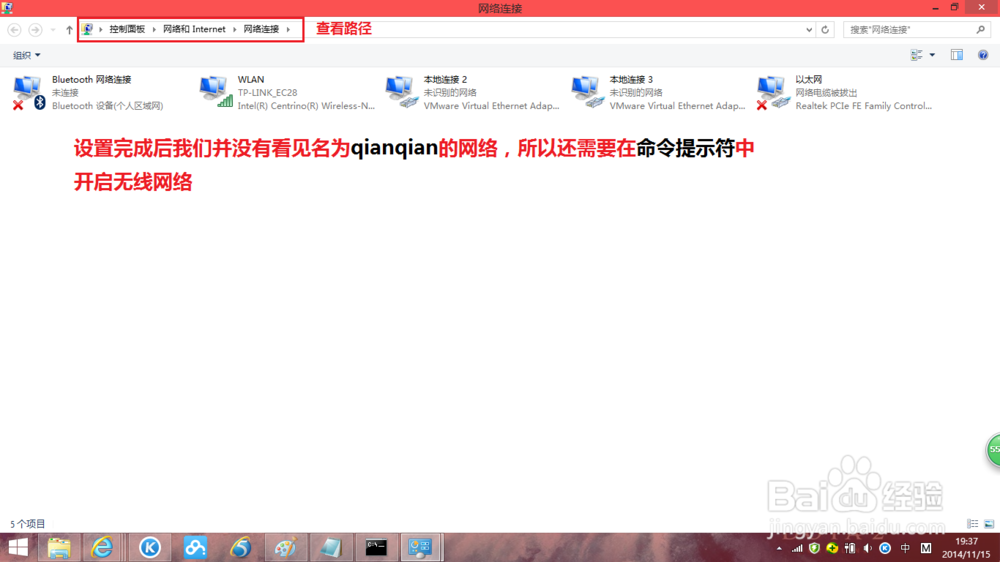Go forward with the forward arrow

point(35,29)
